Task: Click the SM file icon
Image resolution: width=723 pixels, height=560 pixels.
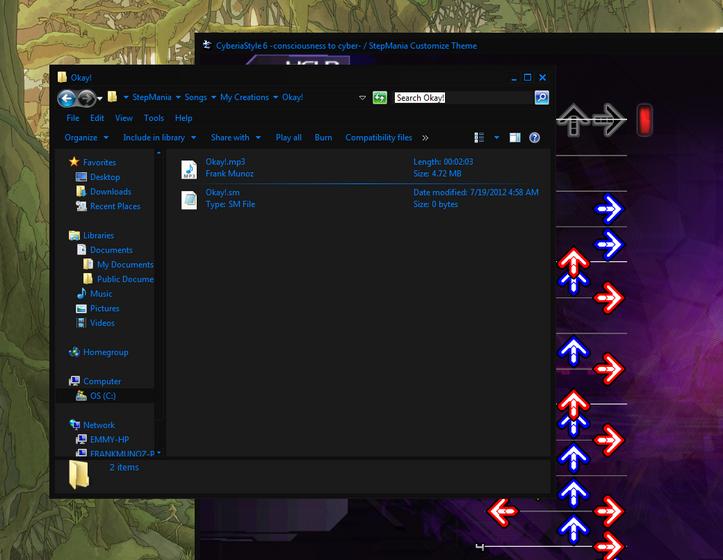Action: coord(189,200)
